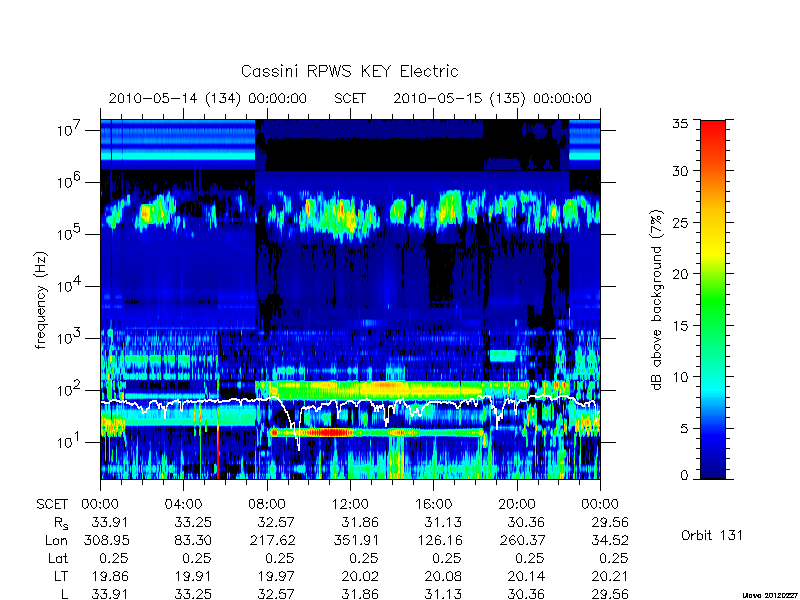Click longitude value 217.62

pyautogui.click(x=272, y=540)
